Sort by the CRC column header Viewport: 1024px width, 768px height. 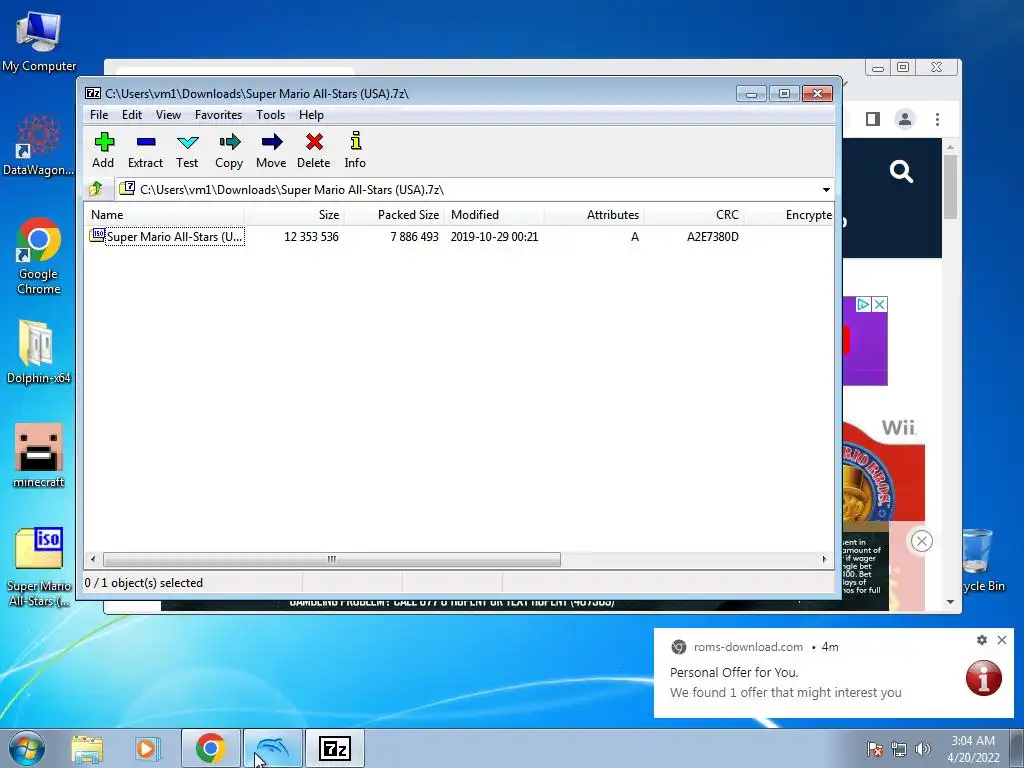[694, 215]
